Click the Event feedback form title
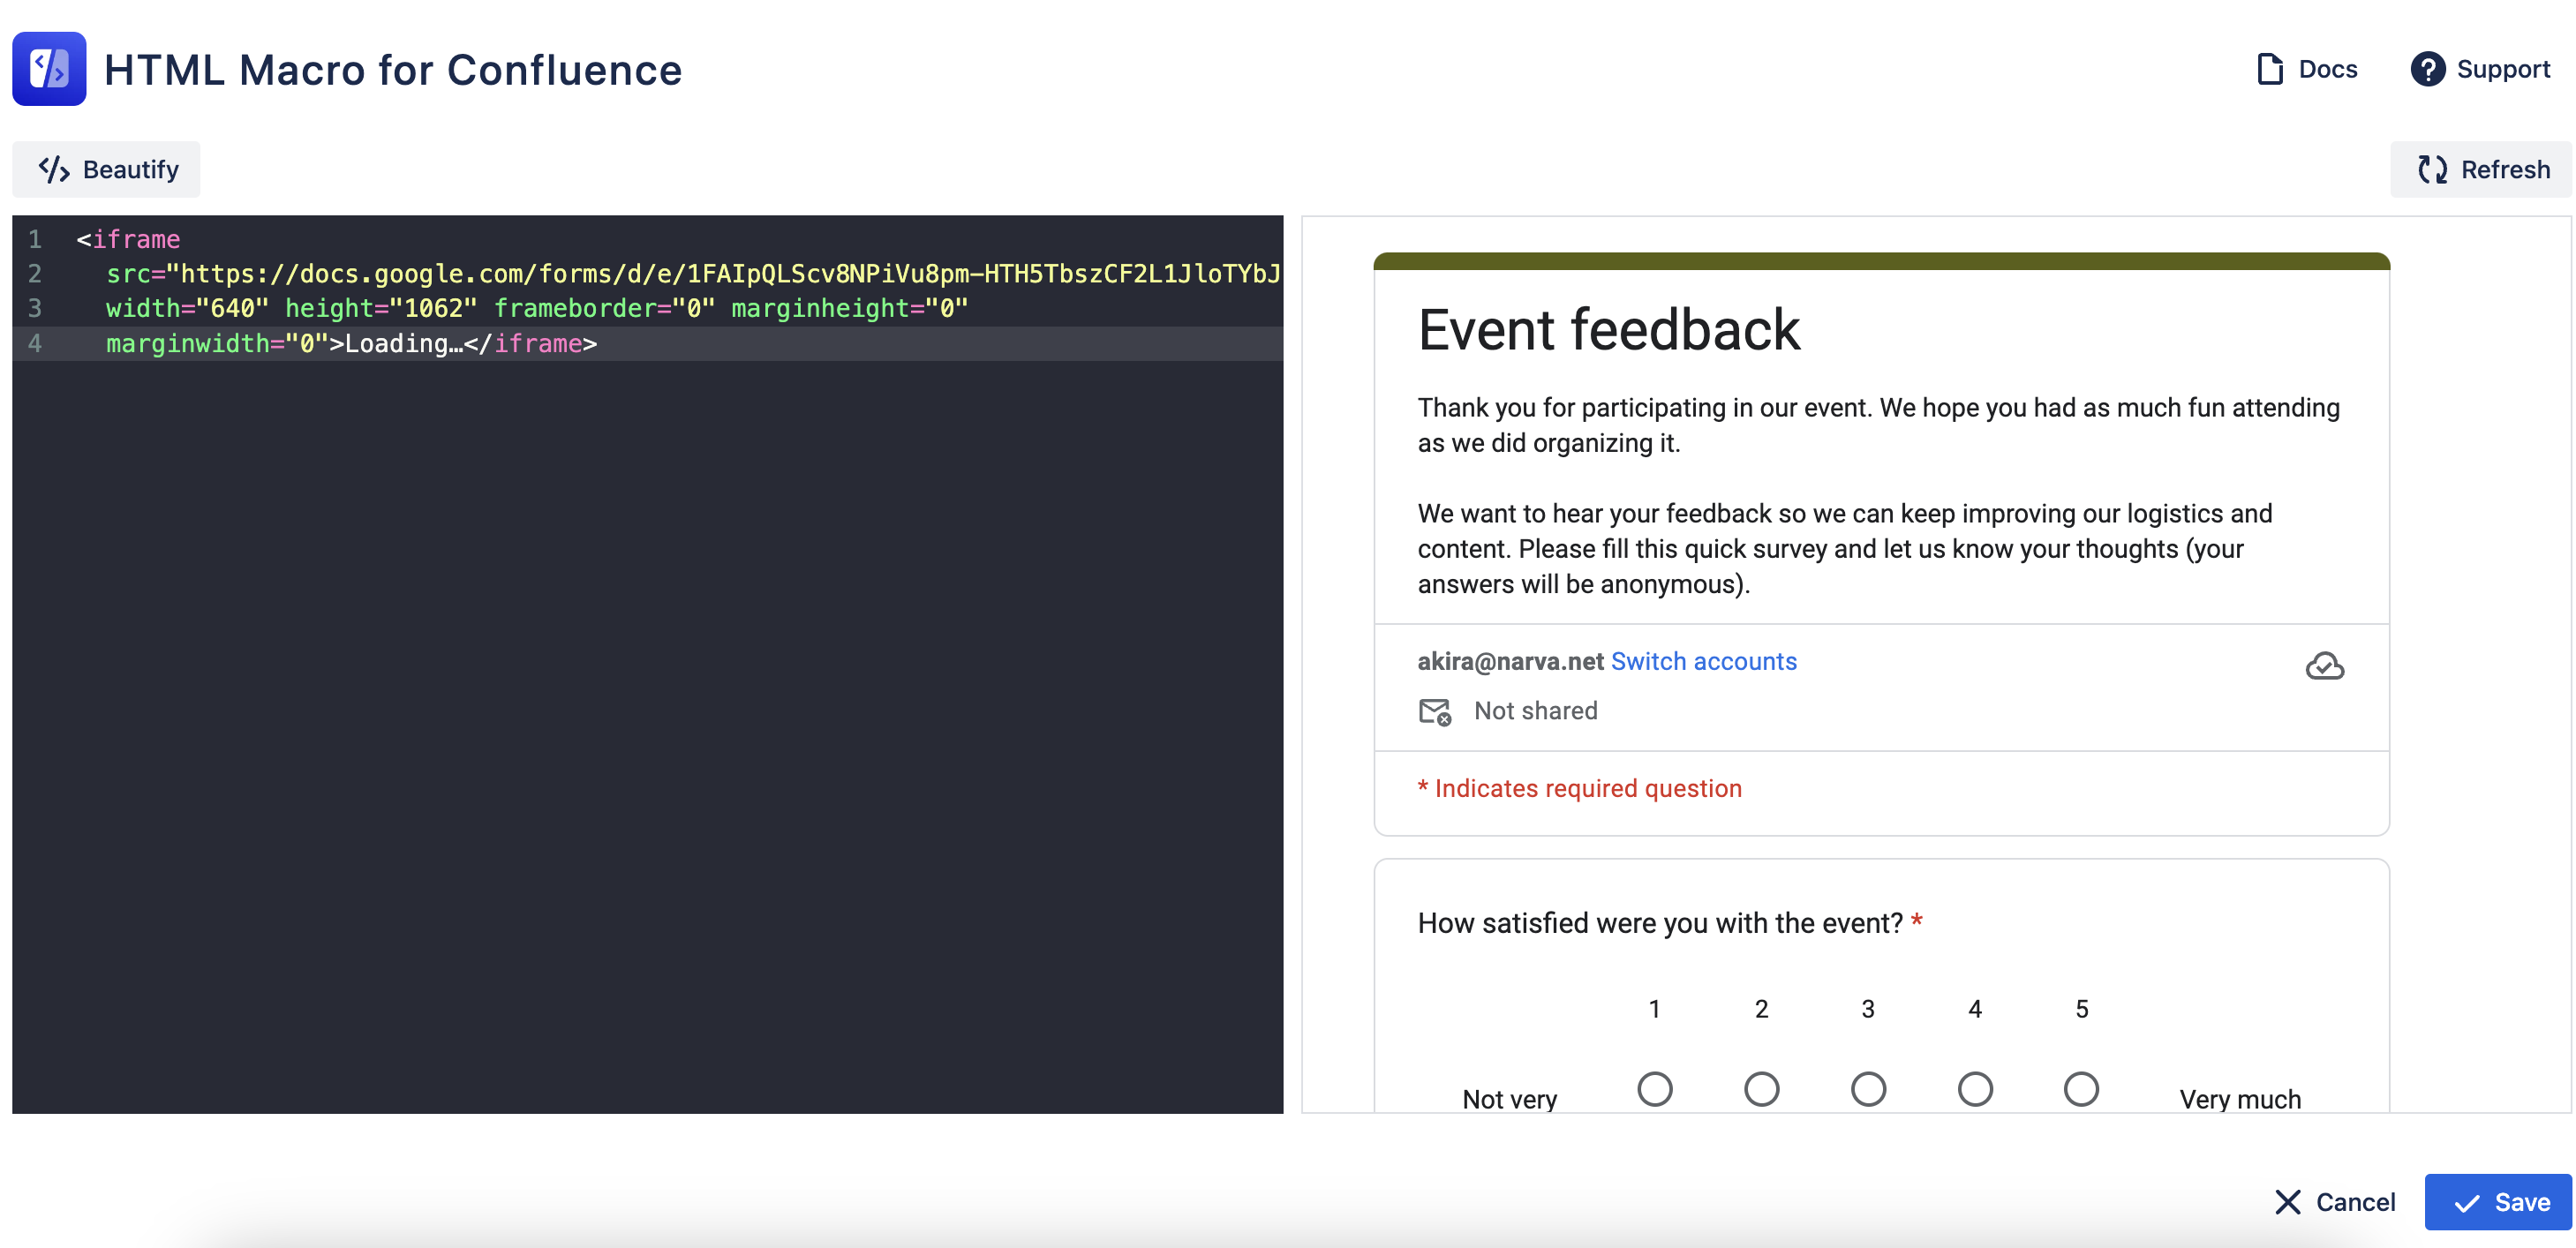 (1608, 330)
